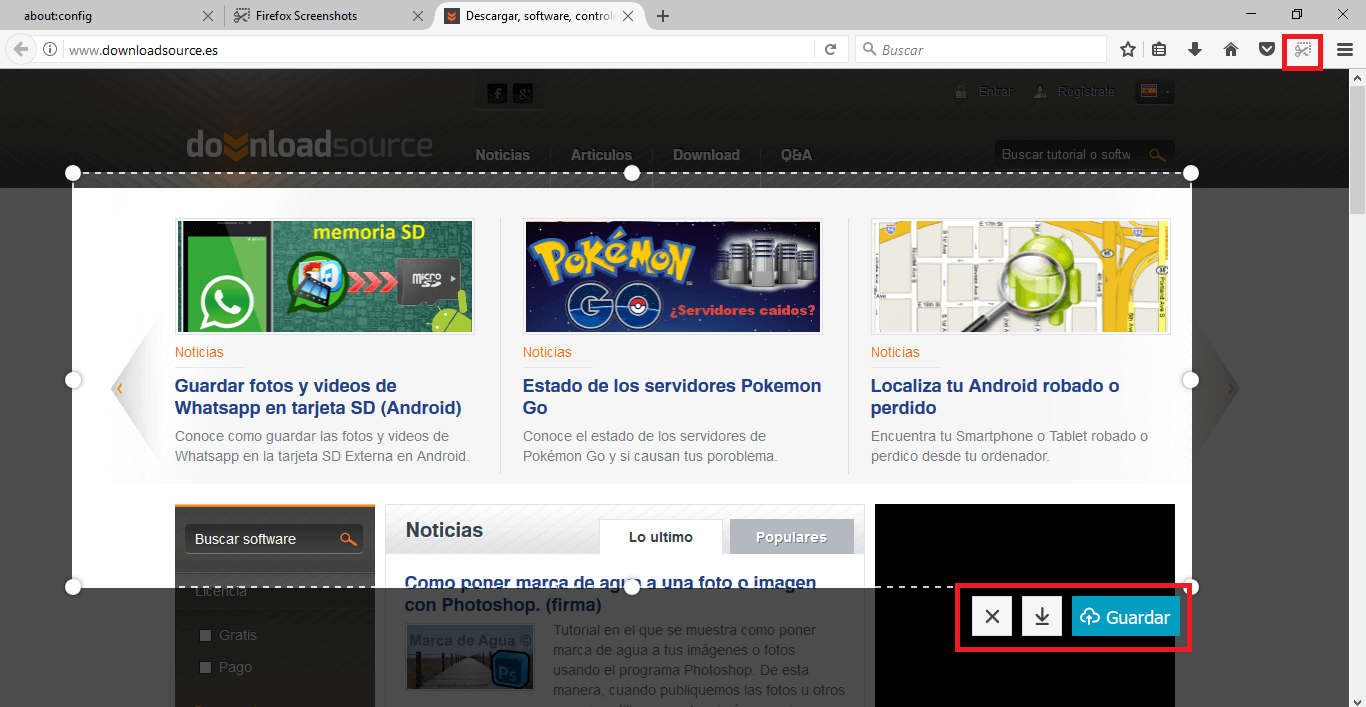
Task: Click the scrollbar up arrow
Action: [x=1357, y=77]
